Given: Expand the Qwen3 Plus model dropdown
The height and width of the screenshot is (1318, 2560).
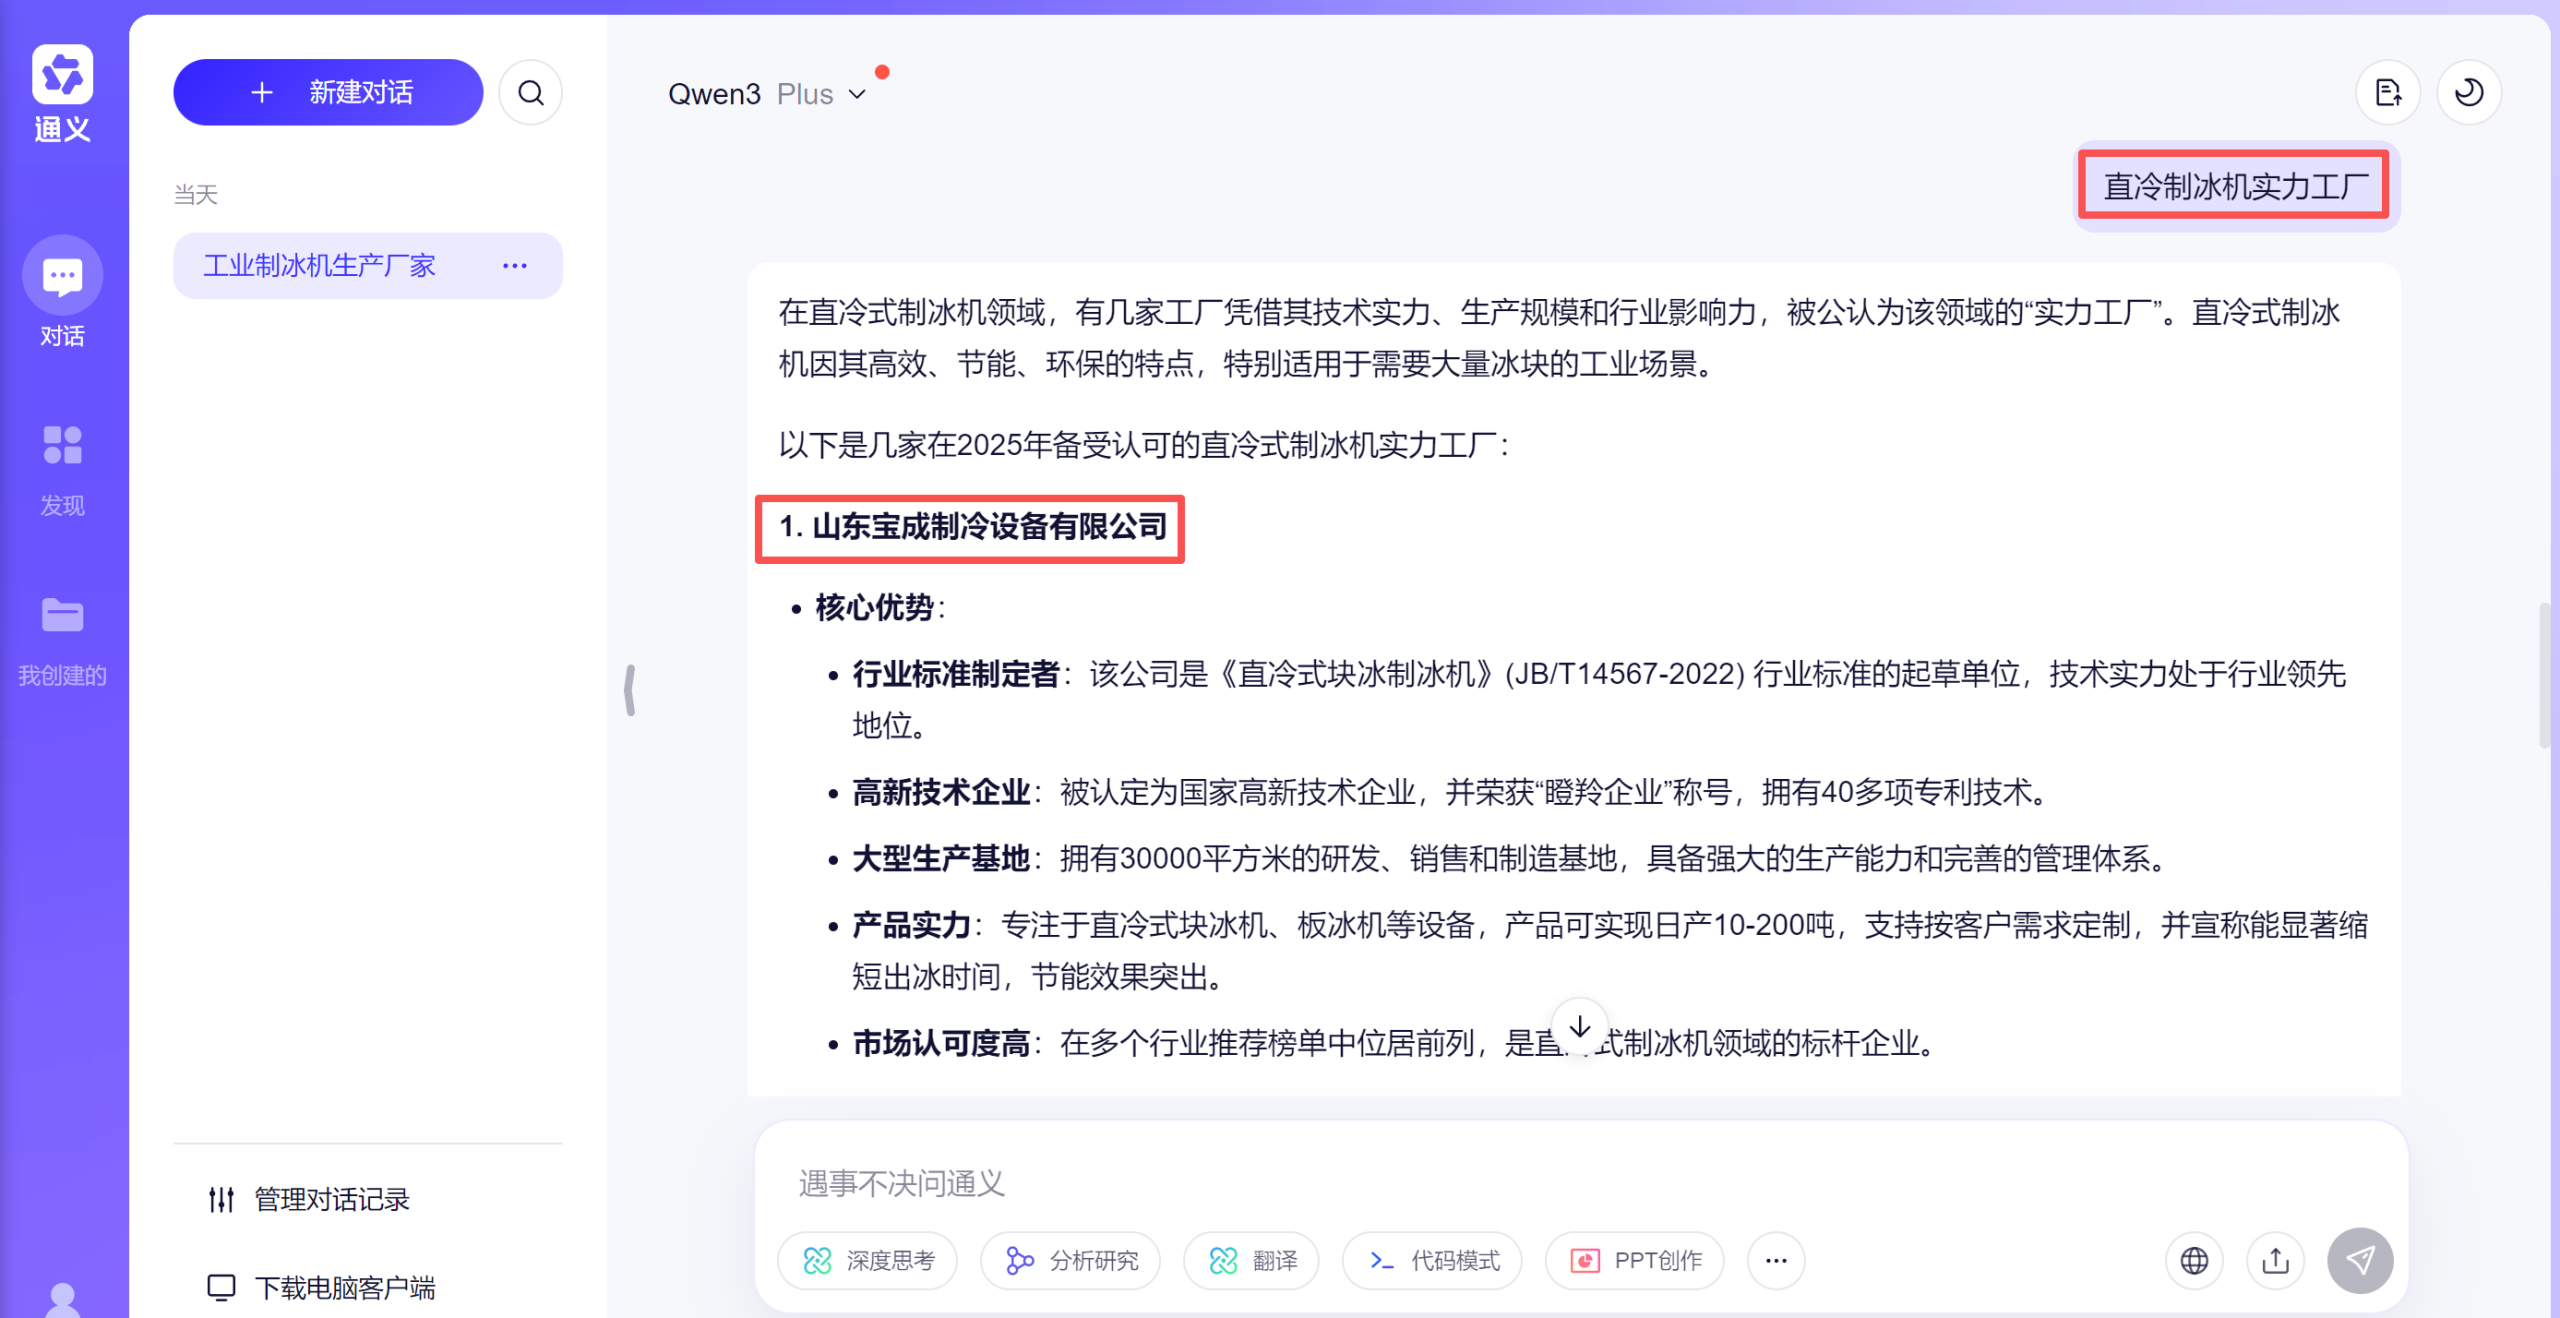Looking at the screenshot, I should point(766,94).
